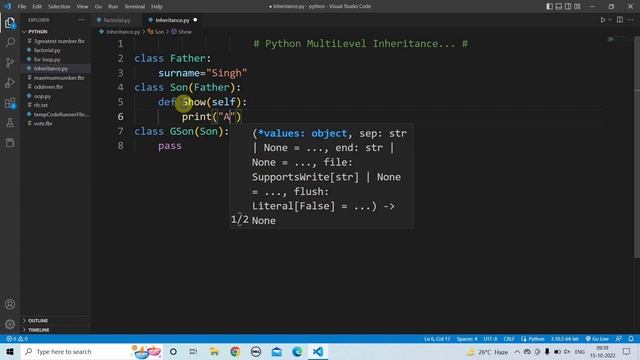
Task: Change line ending via CRLF
Action: click(x=509, y=339)
